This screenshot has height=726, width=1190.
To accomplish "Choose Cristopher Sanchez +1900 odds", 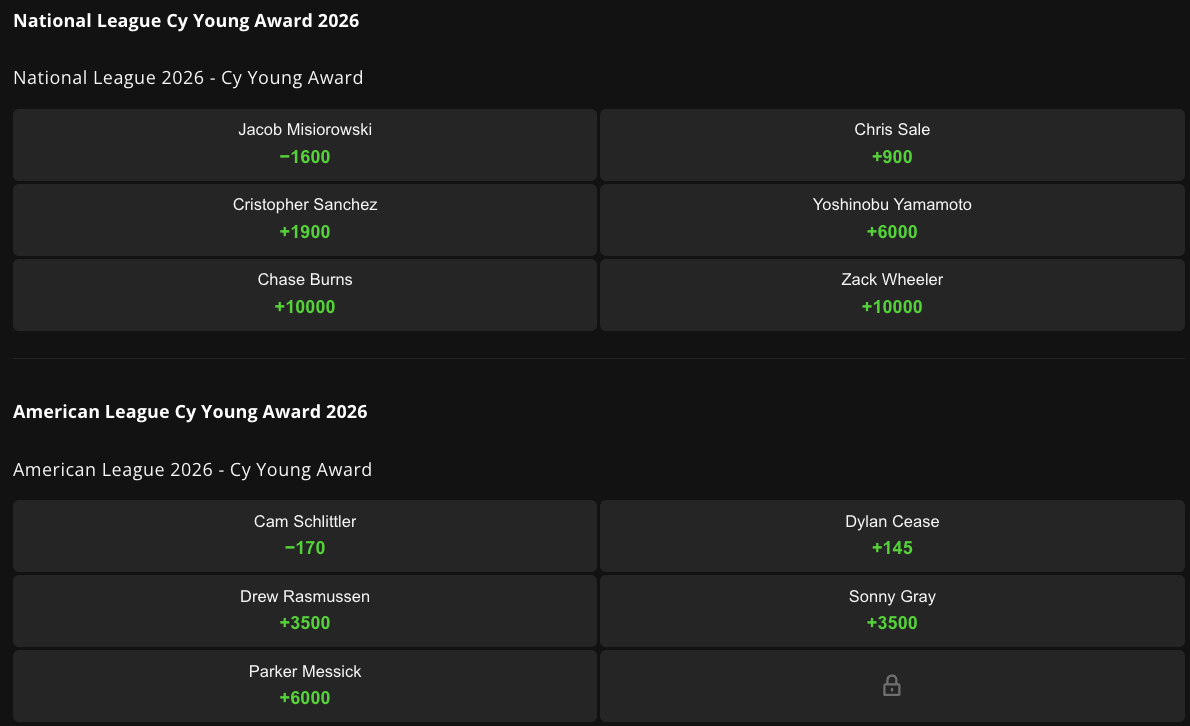I will [304, 219].
